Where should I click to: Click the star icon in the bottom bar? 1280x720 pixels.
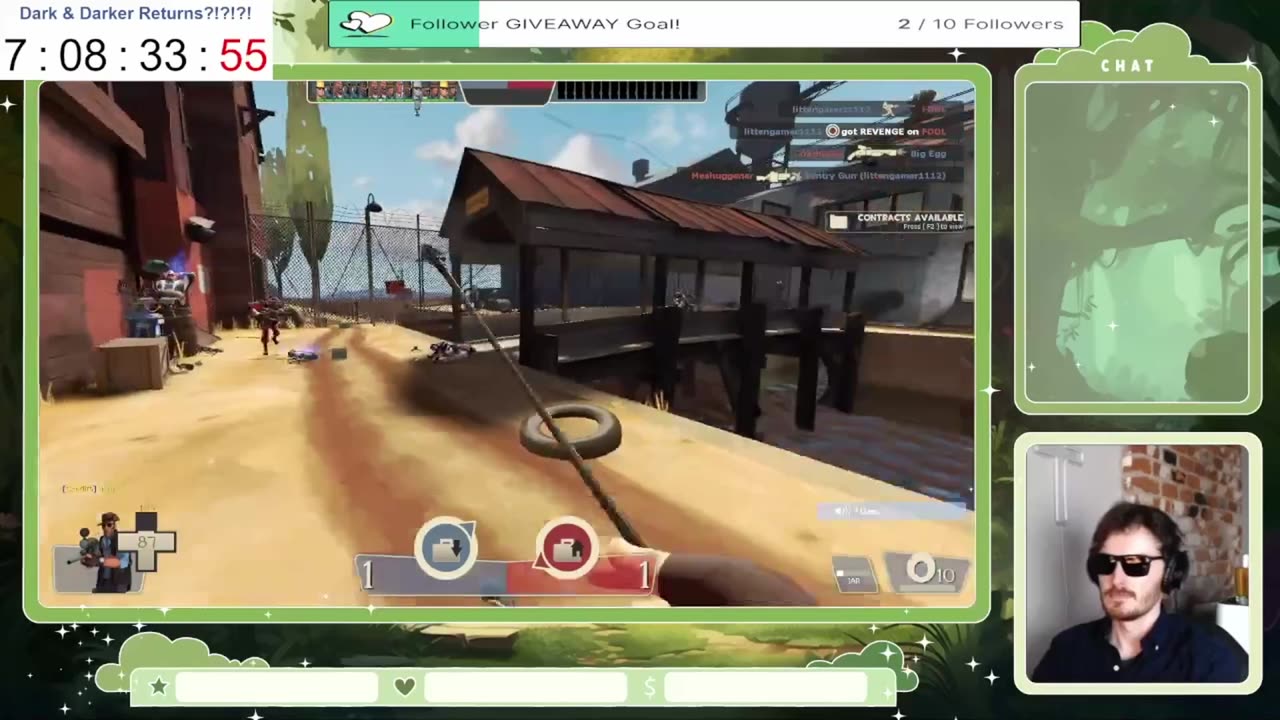click(158, 686)
